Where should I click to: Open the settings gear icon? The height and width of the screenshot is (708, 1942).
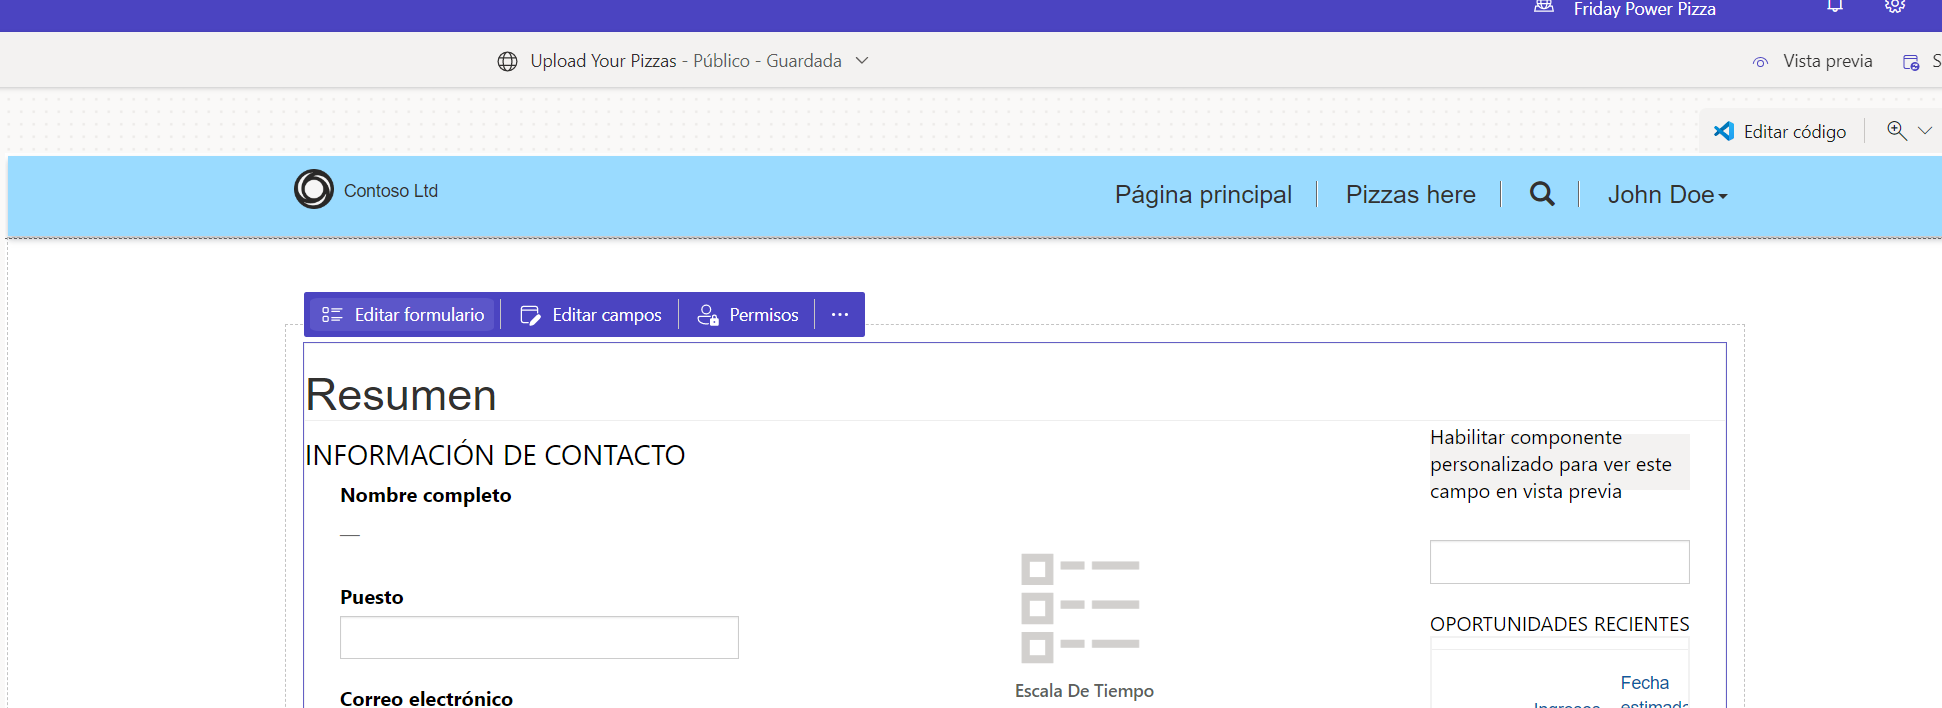1895,6
